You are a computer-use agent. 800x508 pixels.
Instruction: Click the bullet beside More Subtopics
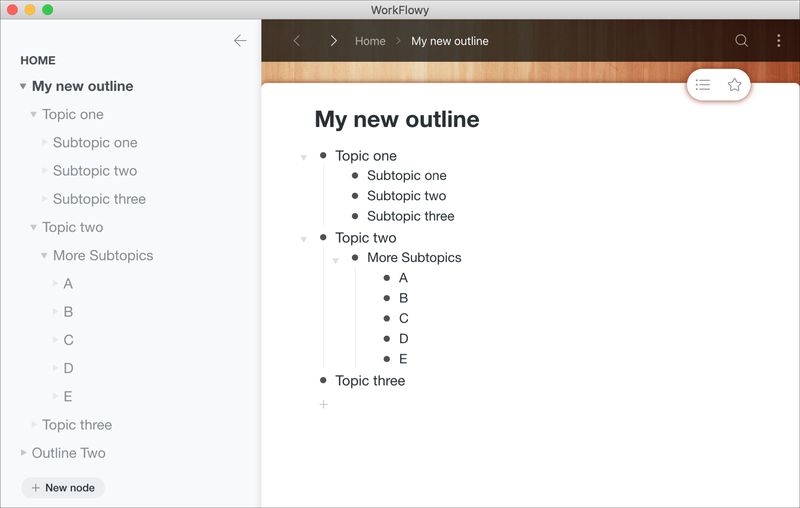355,258
